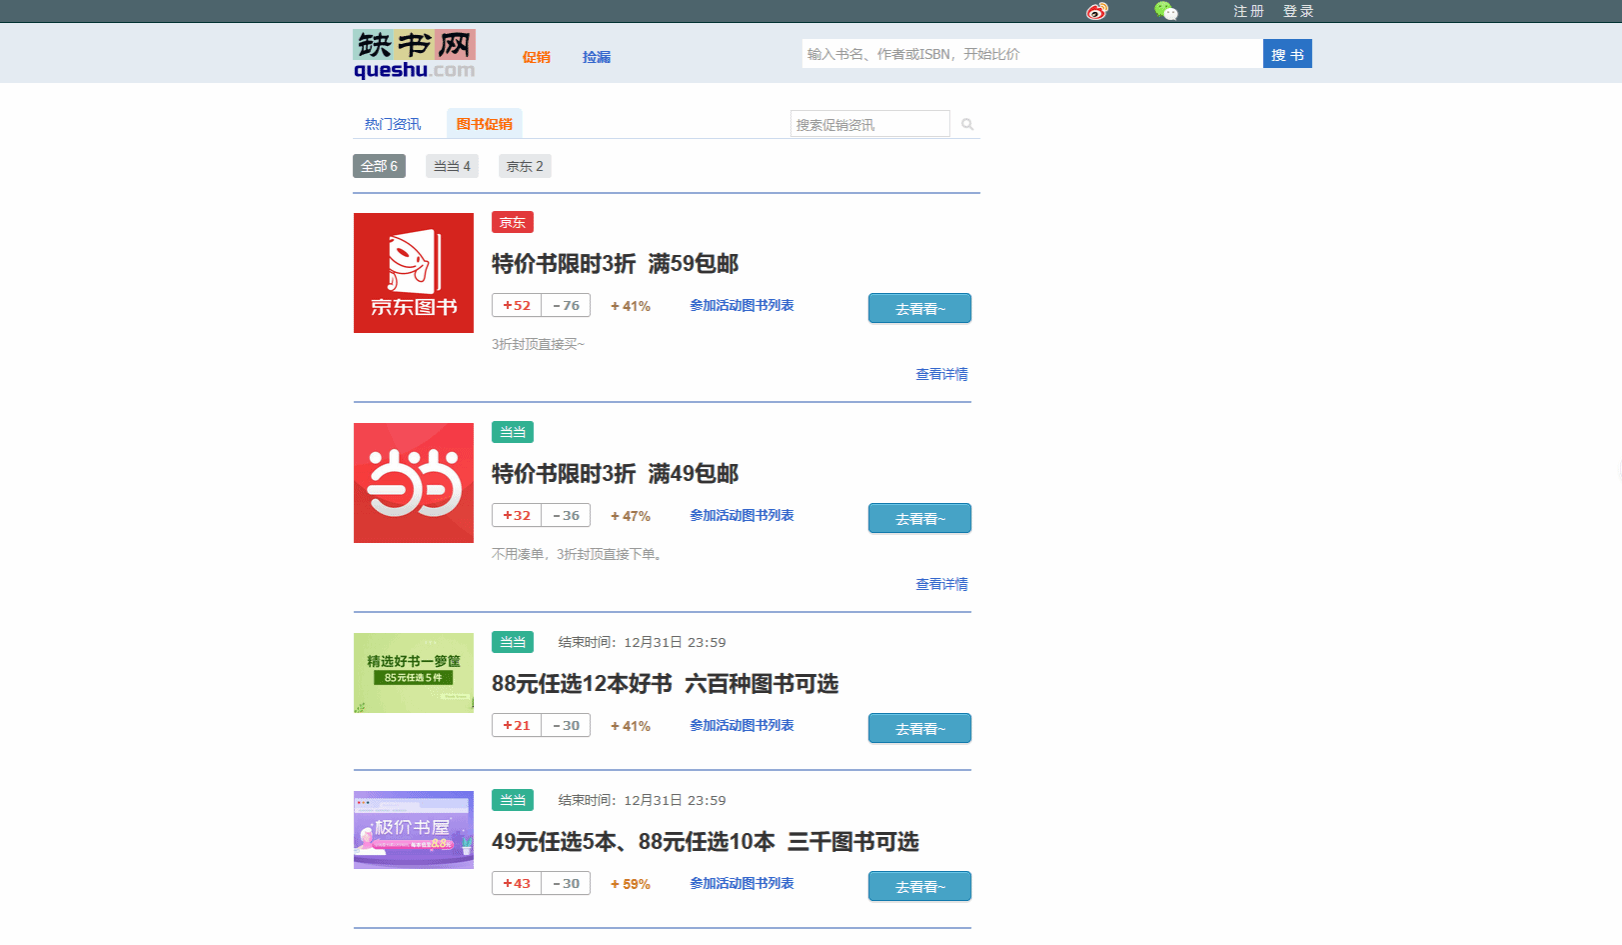Open the Weibo icon in top bar
Screen dimensions: 1622x945
[x=1097, y=12]
